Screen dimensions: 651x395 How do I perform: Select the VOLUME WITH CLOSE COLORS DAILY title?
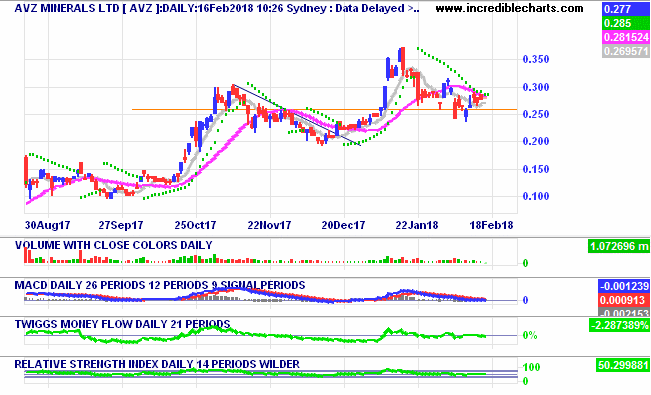[x=114, y=245]
